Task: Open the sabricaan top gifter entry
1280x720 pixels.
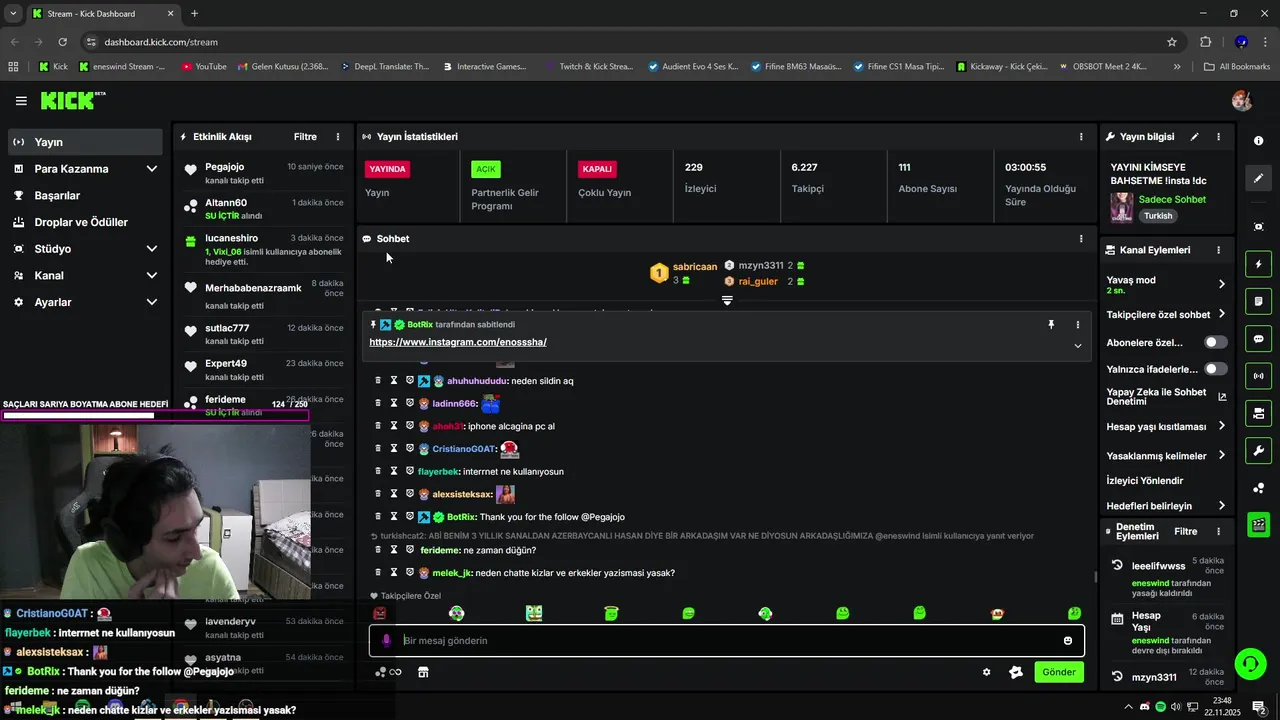Action: point(684,273)
